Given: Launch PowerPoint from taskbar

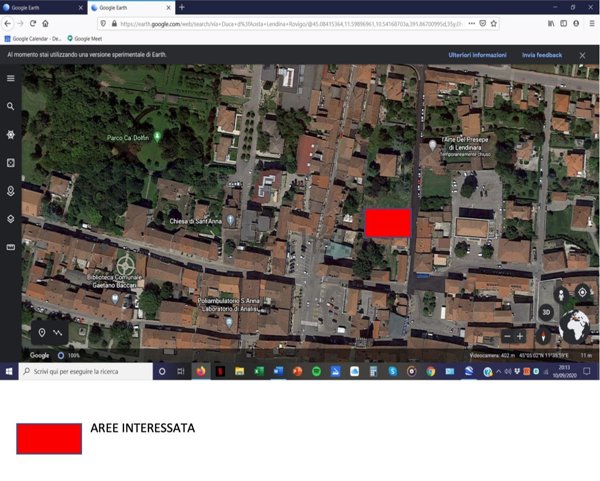Looking at the screenshot, I should click(297, 372).
